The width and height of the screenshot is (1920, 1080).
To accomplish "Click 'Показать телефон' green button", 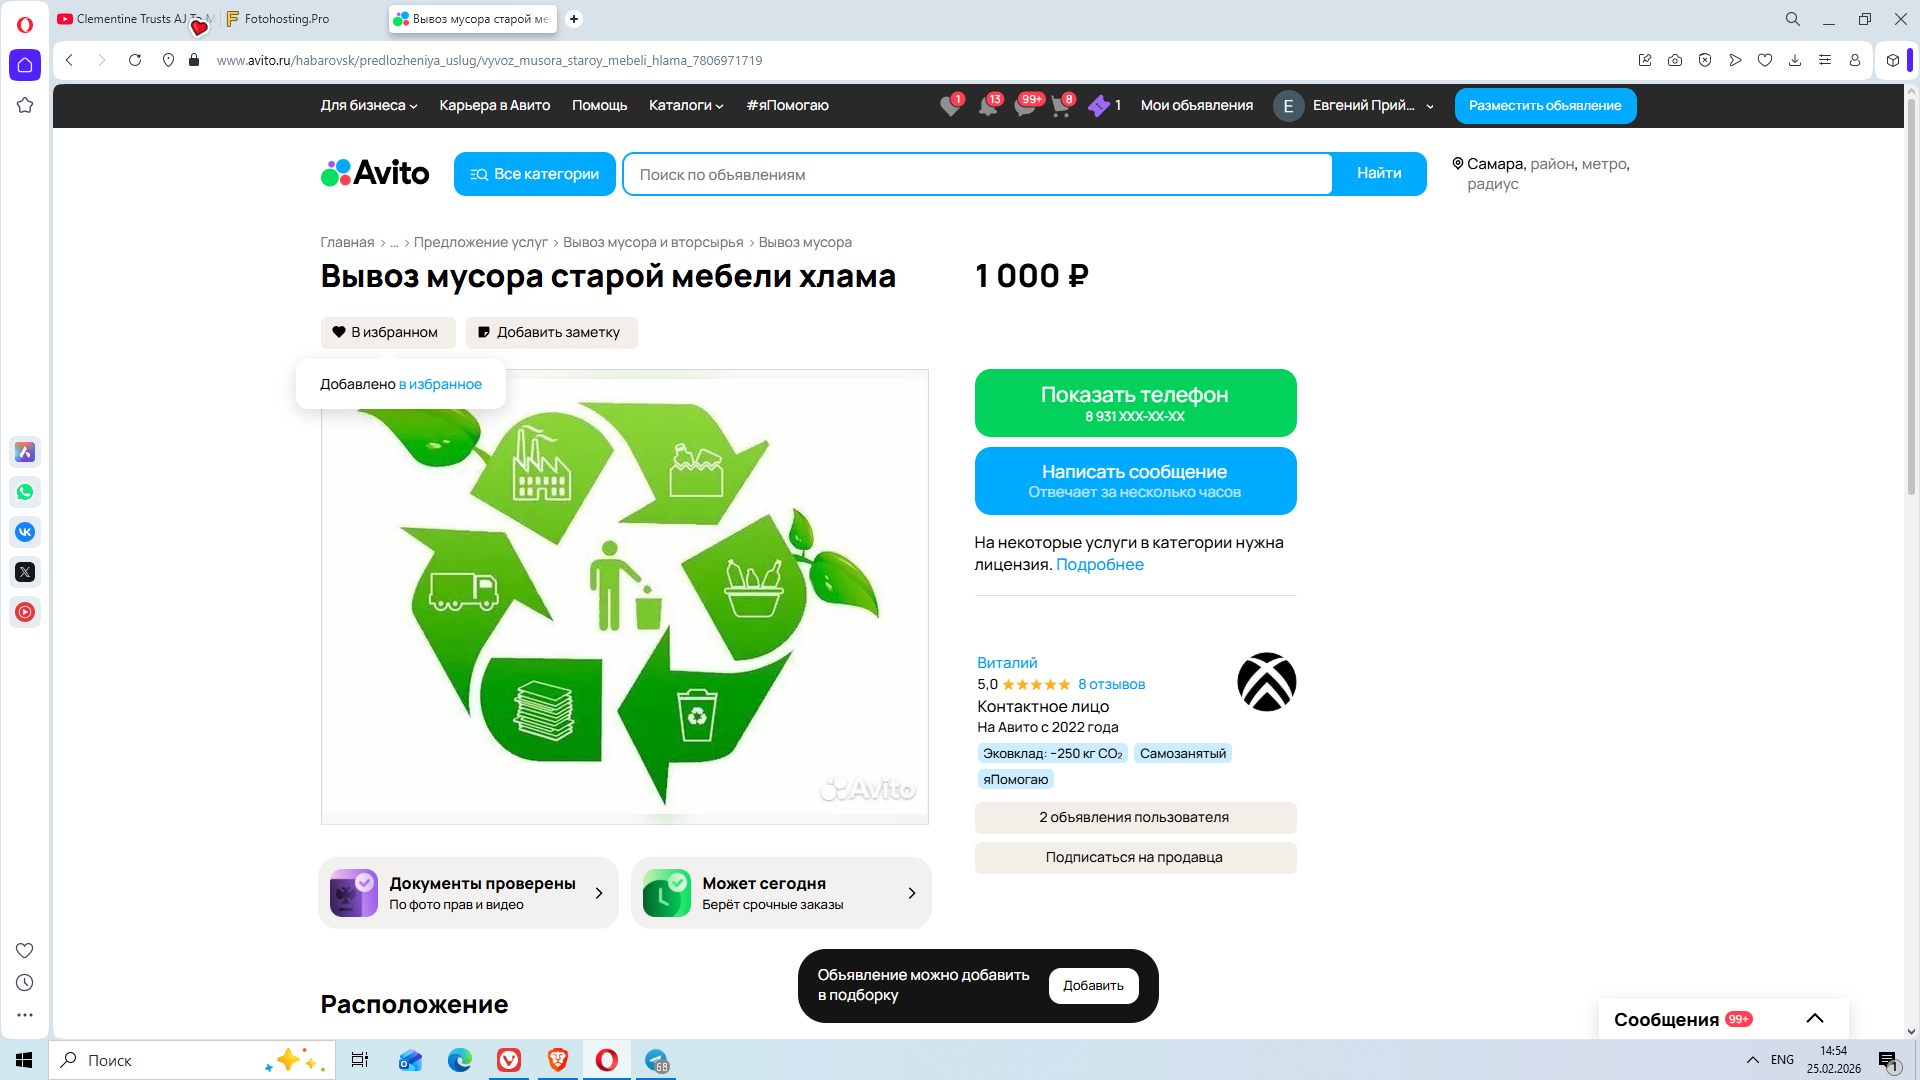I will (x=1135, y=403).
